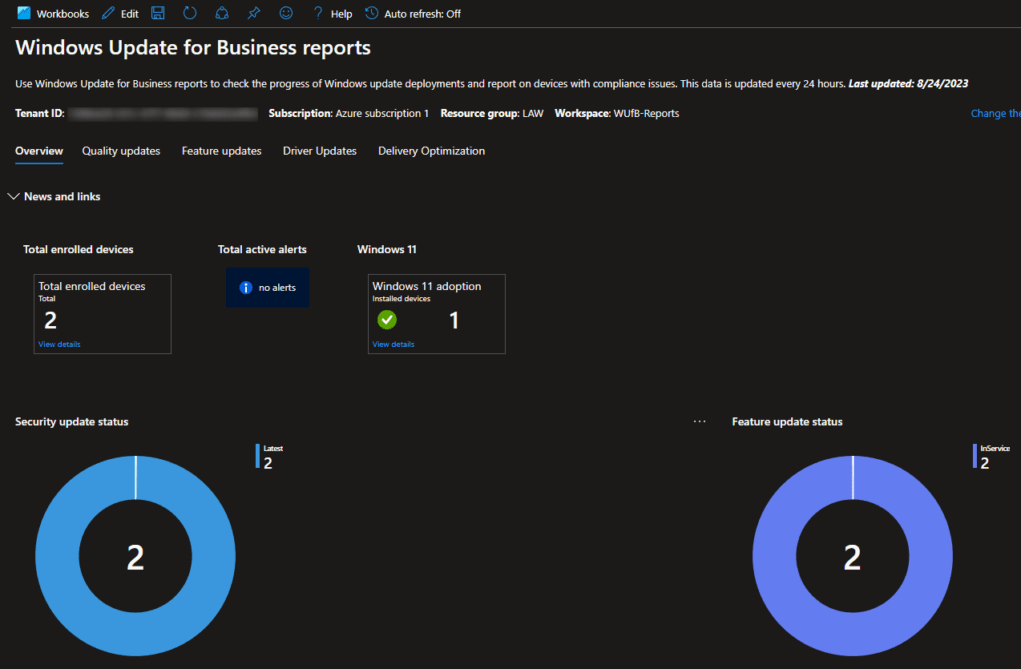The width and height of the screenshot is (1021, 669).
Task: Open Help using the question mark icon
Action: [317, 13]
